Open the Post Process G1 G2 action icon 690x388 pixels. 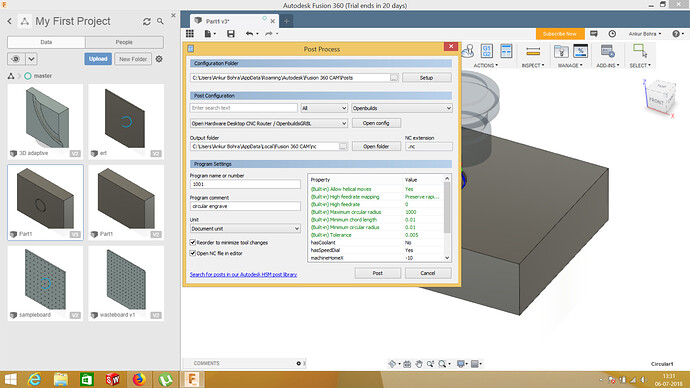486,51
